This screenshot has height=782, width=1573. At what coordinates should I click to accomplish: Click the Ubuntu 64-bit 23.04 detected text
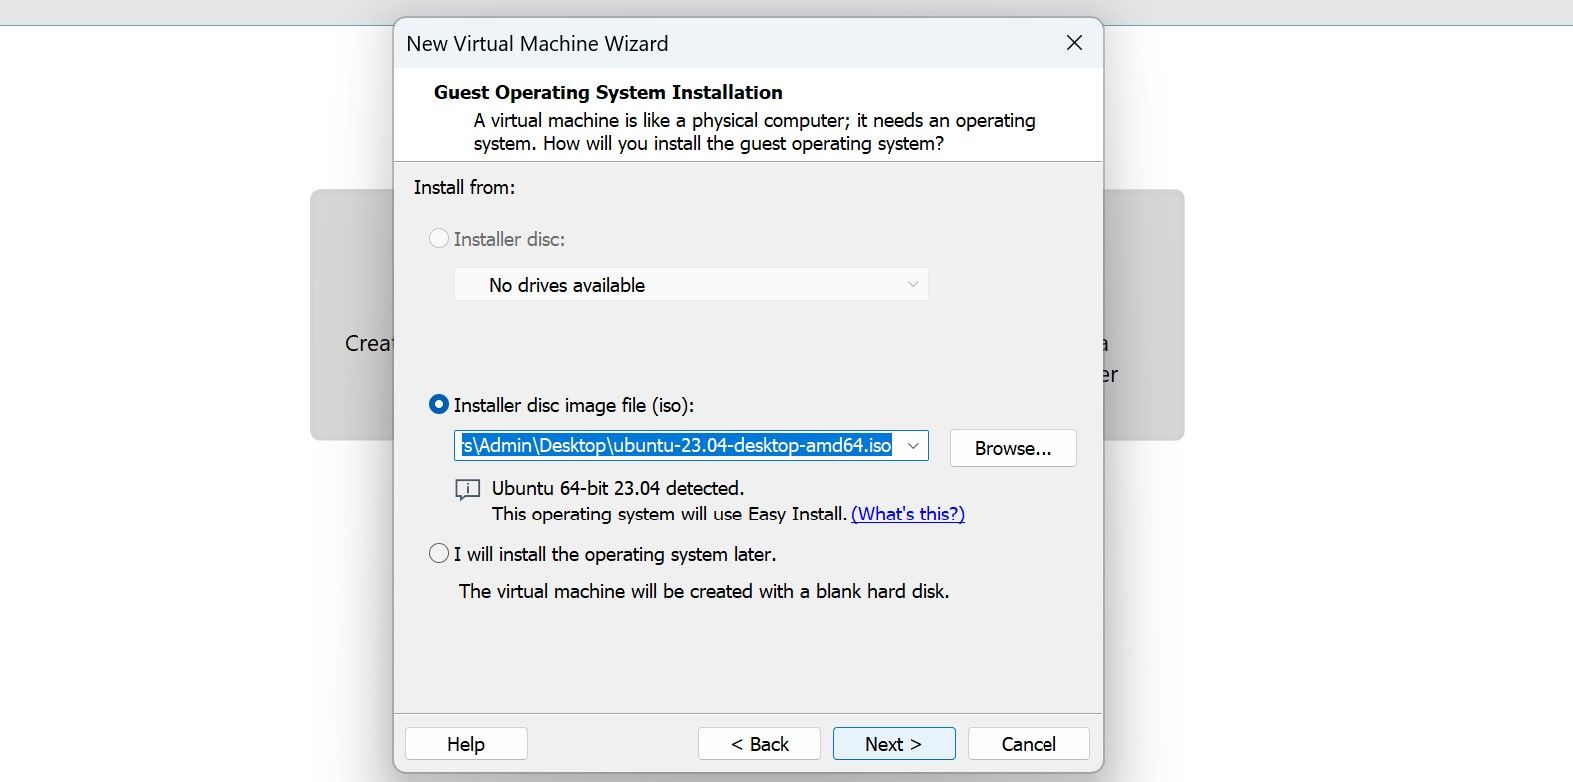click(x=617, y=488)
